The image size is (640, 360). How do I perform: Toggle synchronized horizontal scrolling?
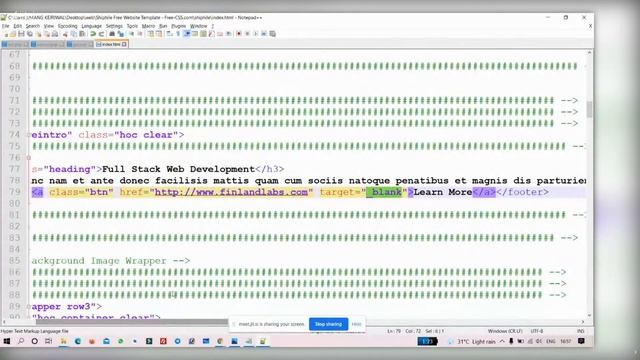159,34
